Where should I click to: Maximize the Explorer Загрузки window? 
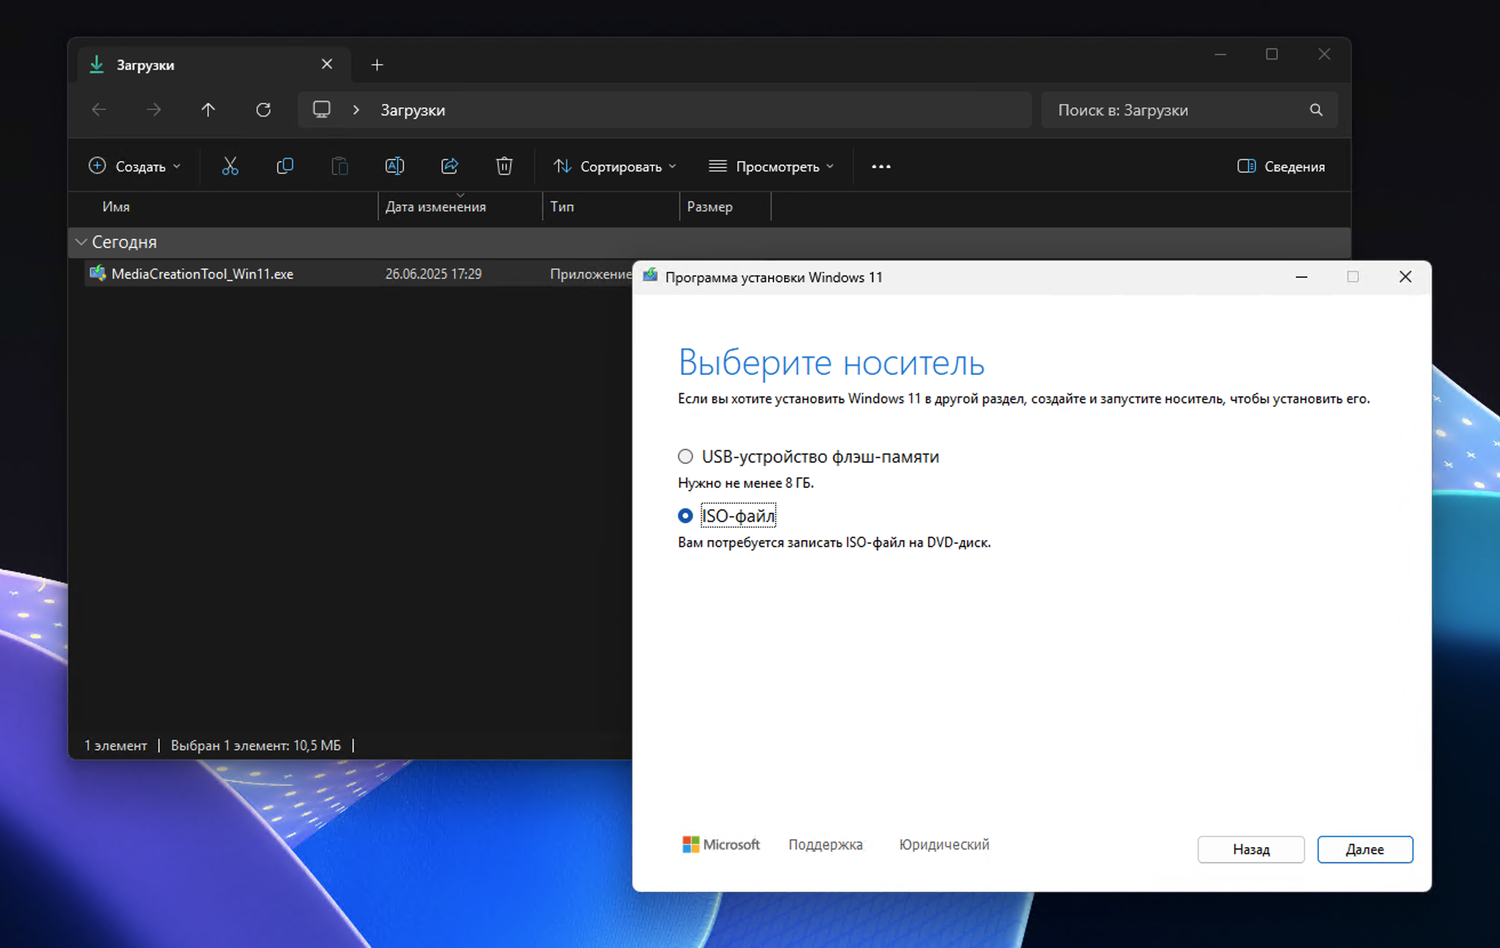pos(1272,54)
